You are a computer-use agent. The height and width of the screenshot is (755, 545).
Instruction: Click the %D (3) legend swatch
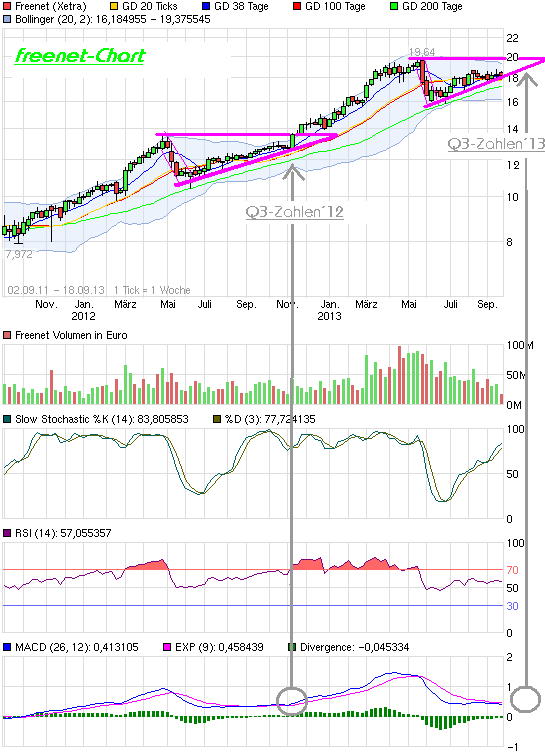tap(217, 419)
